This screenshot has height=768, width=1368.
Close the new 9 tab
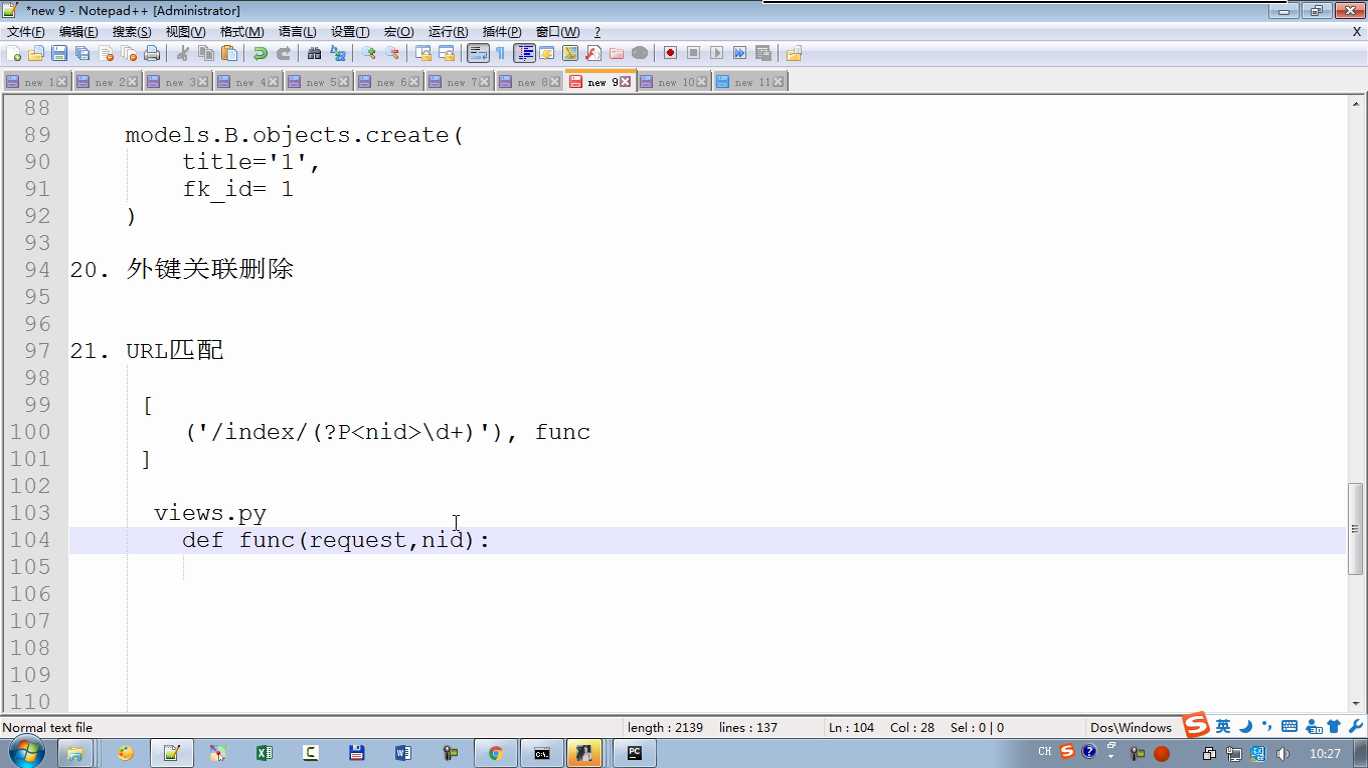[626, 82]
